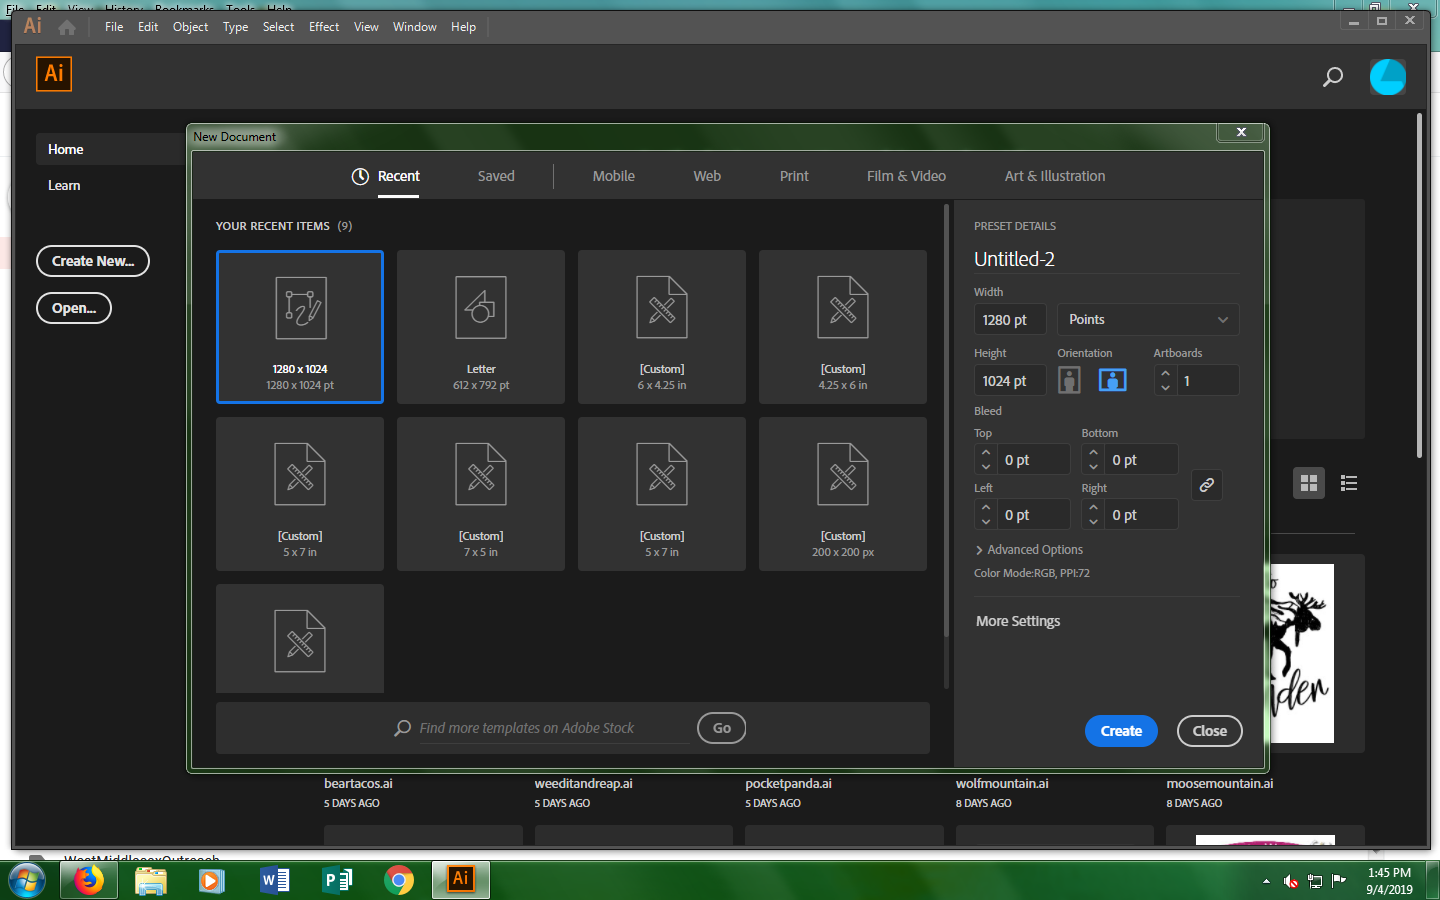This screenshot has width=1440, height=900.
Task: Open the Film & Video tab
Action: 906,176
